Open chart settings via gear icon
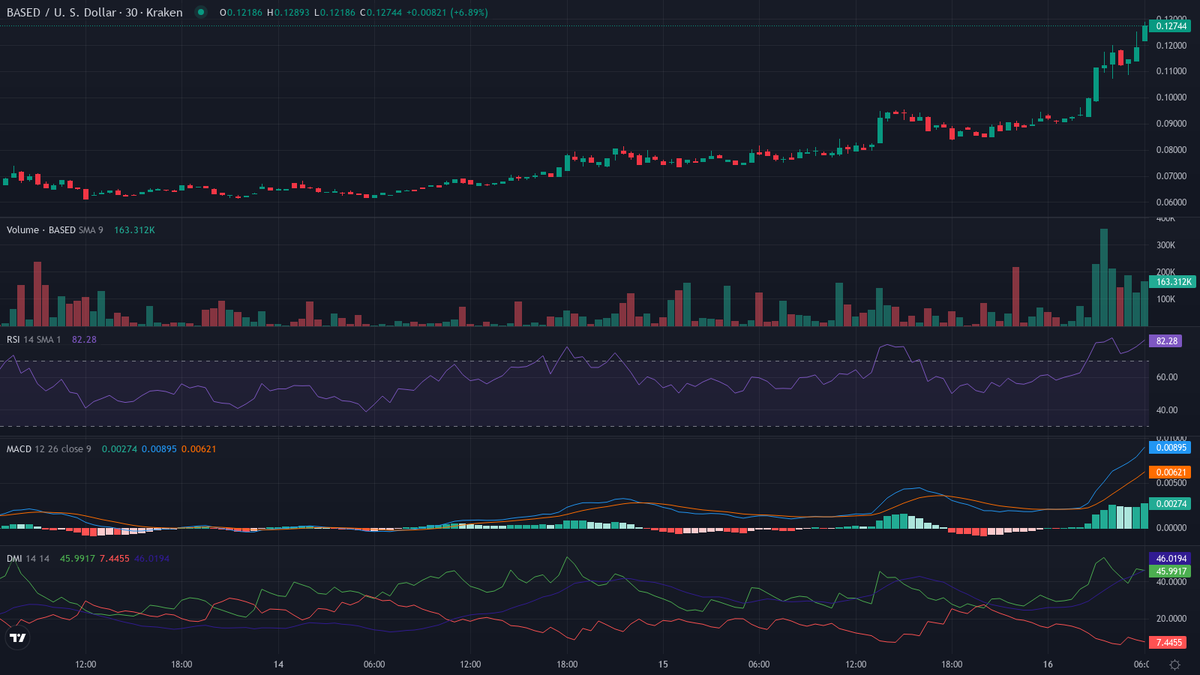This screenshot has height=675, width=1200. click(x=1174, y=664)
